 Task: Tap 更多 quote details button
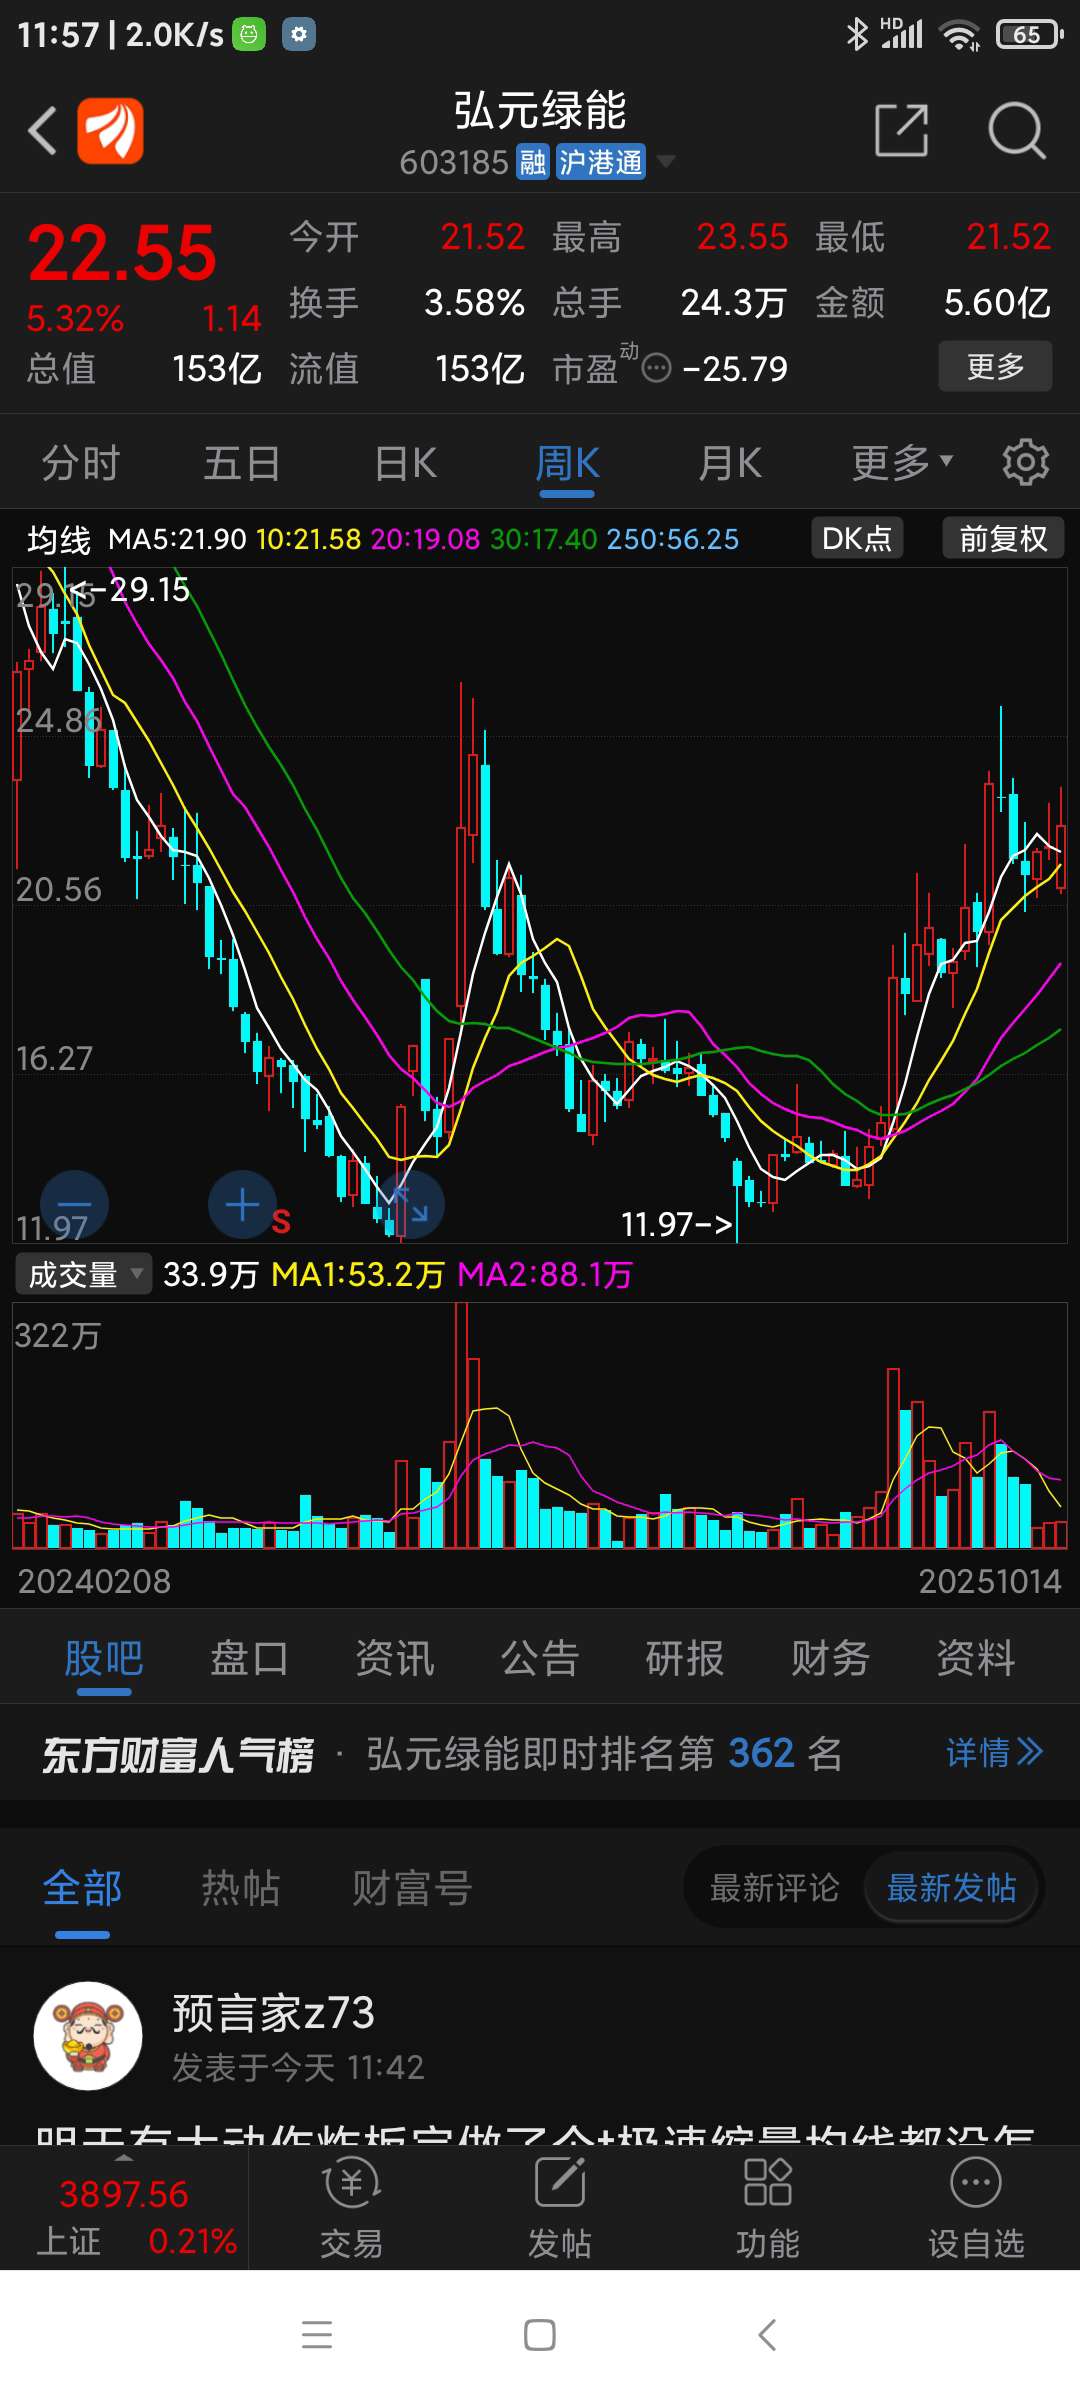click(995, 366)
